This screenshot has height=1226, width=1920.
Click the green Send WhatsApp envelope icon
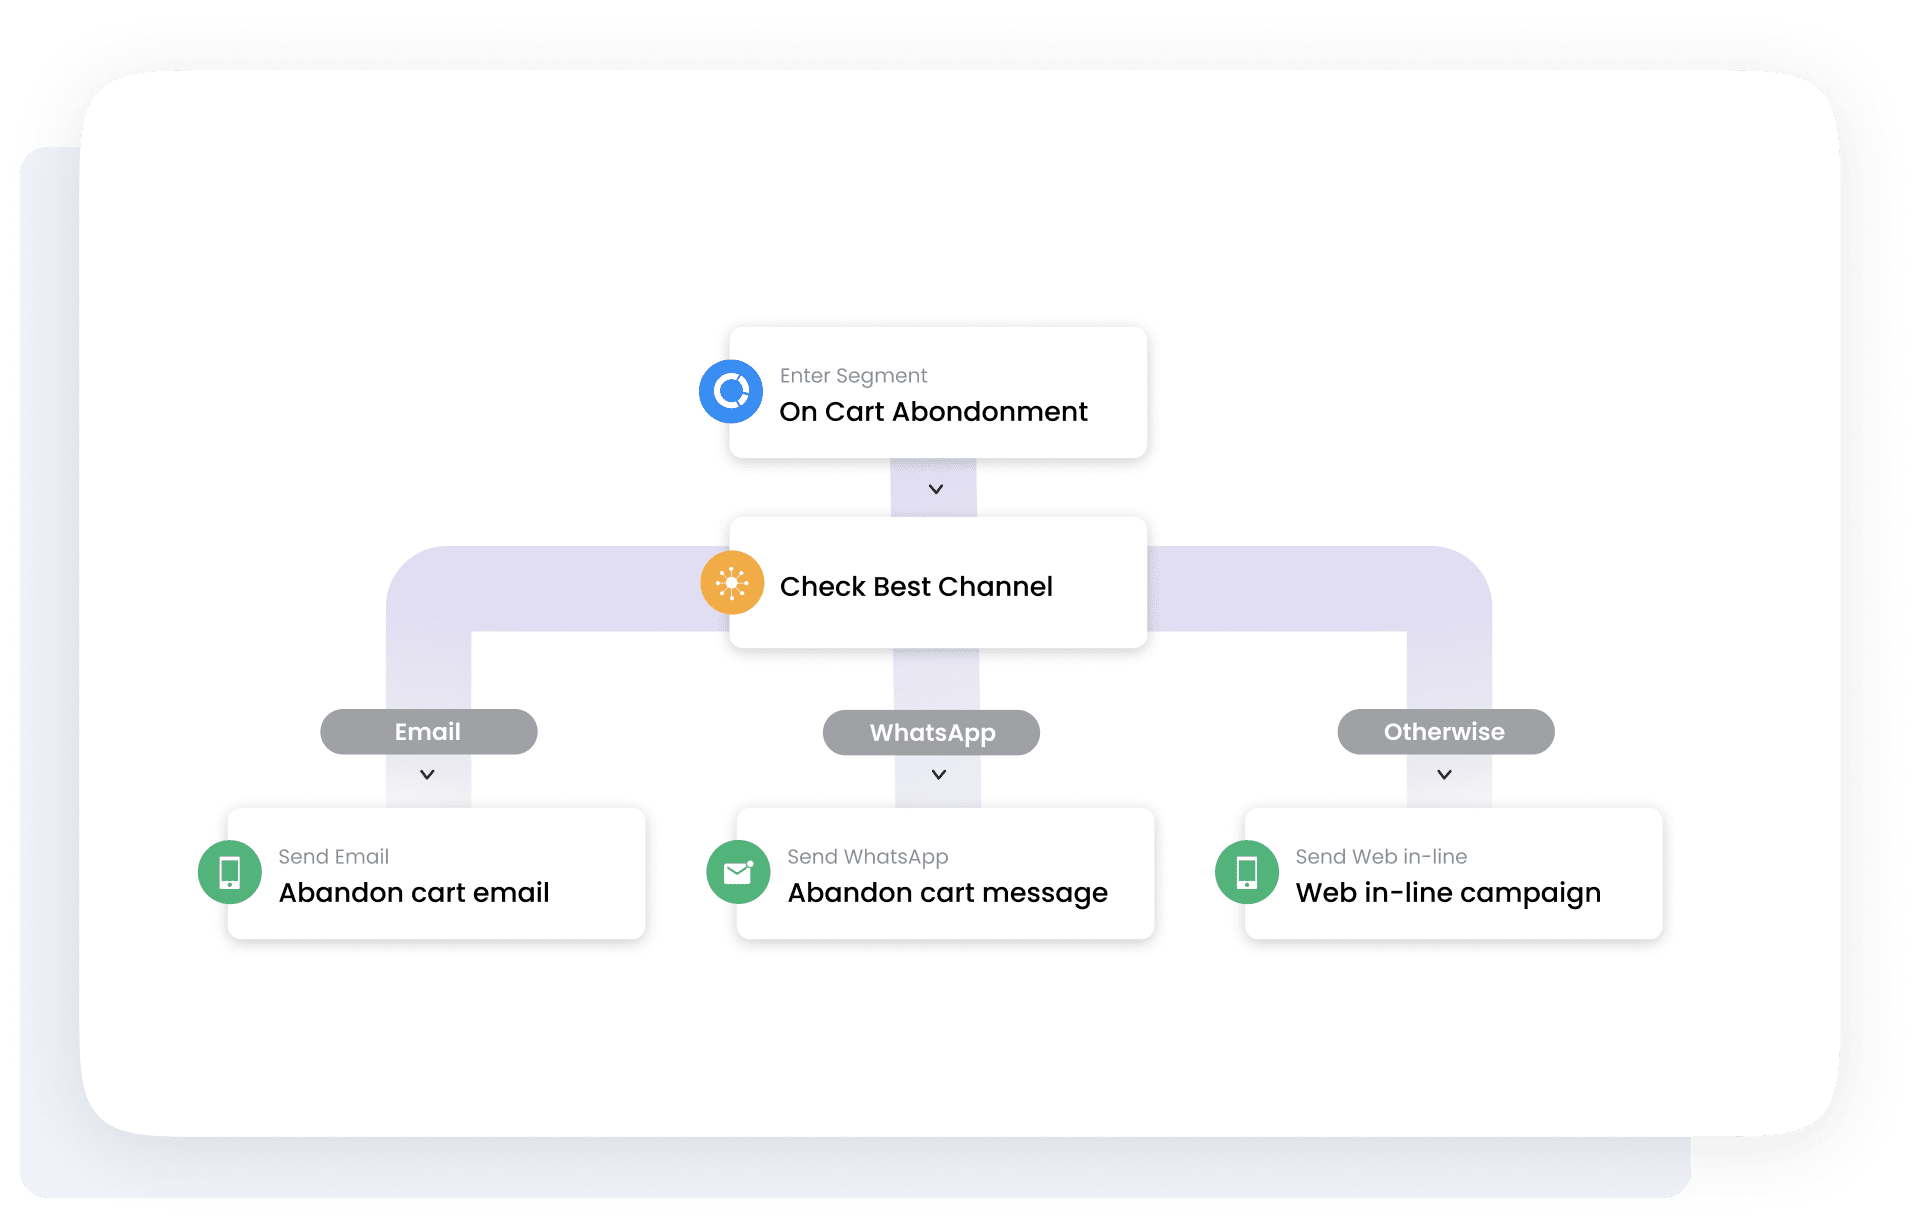[738, 872]
